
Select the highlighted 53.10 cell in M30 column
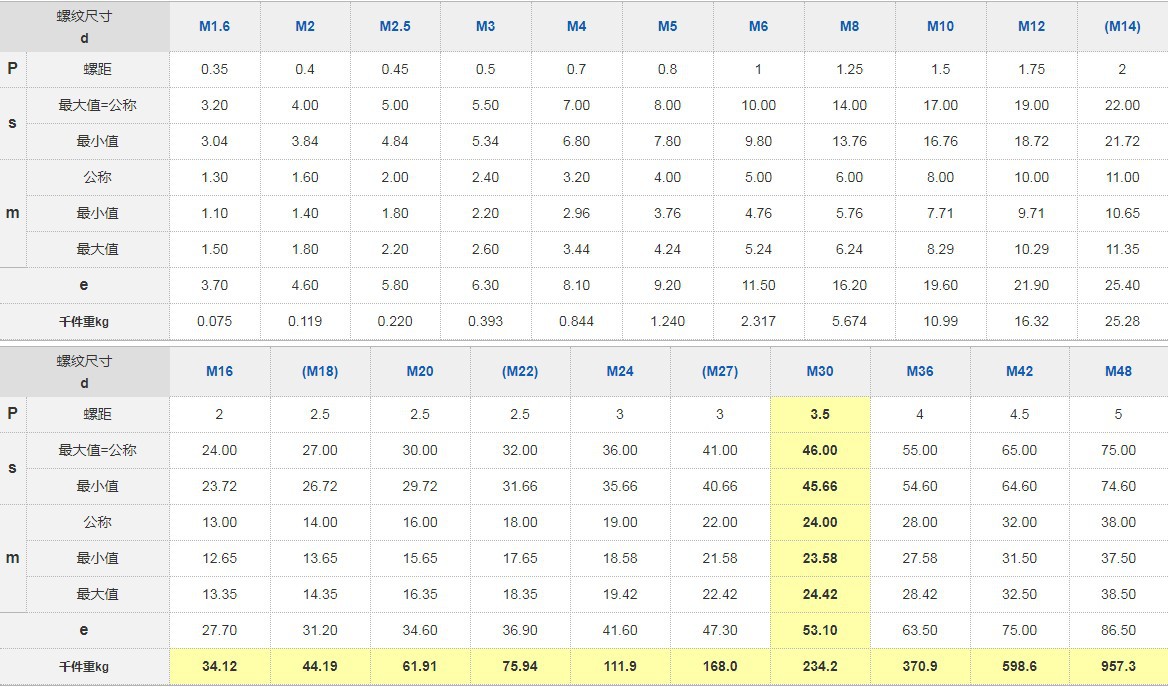[x=820, y=630]
